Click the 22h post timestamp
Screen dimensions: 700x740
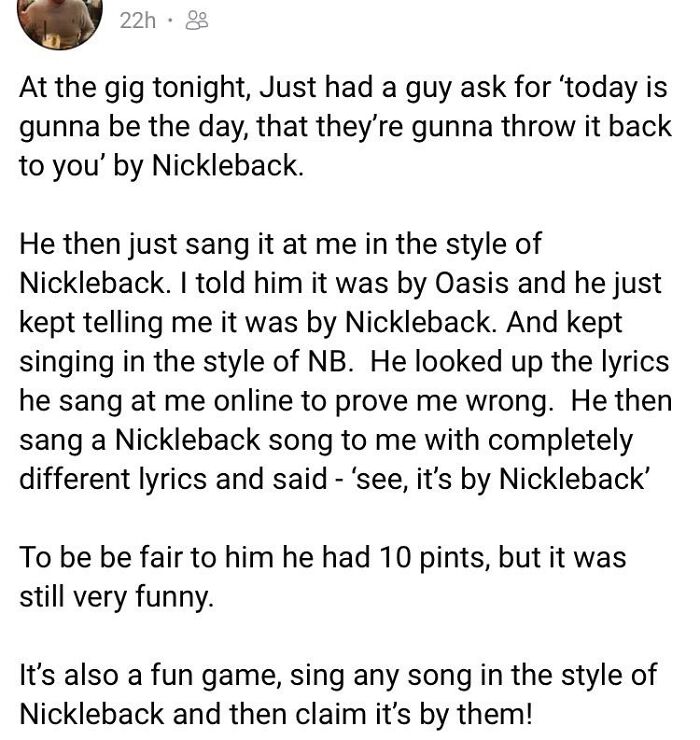point(137,20)
